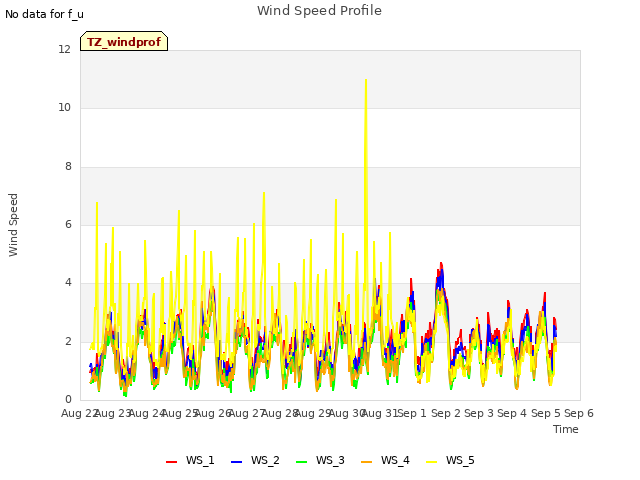Click the y-axis value 4
640x480 pixels.
pos(68,282)
